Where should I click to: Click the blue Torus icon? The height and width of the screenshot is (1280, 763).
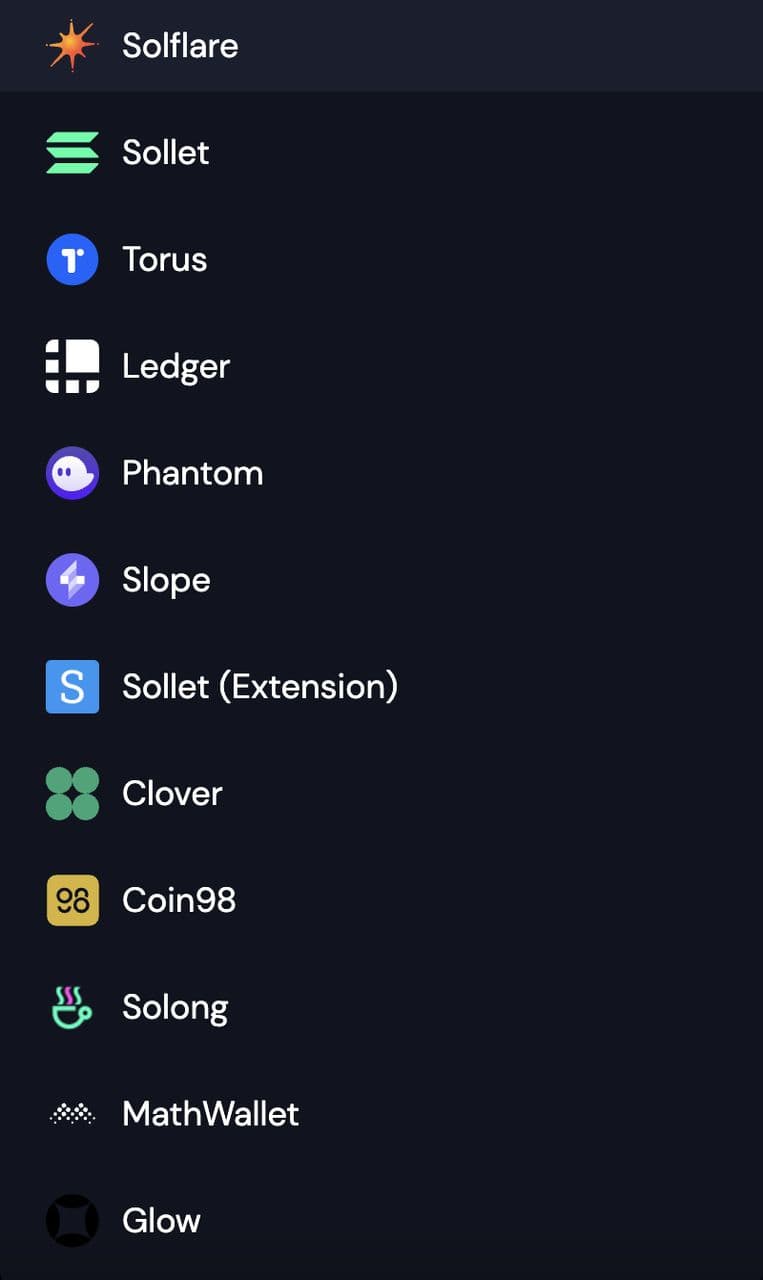click(x=72, y=260)
